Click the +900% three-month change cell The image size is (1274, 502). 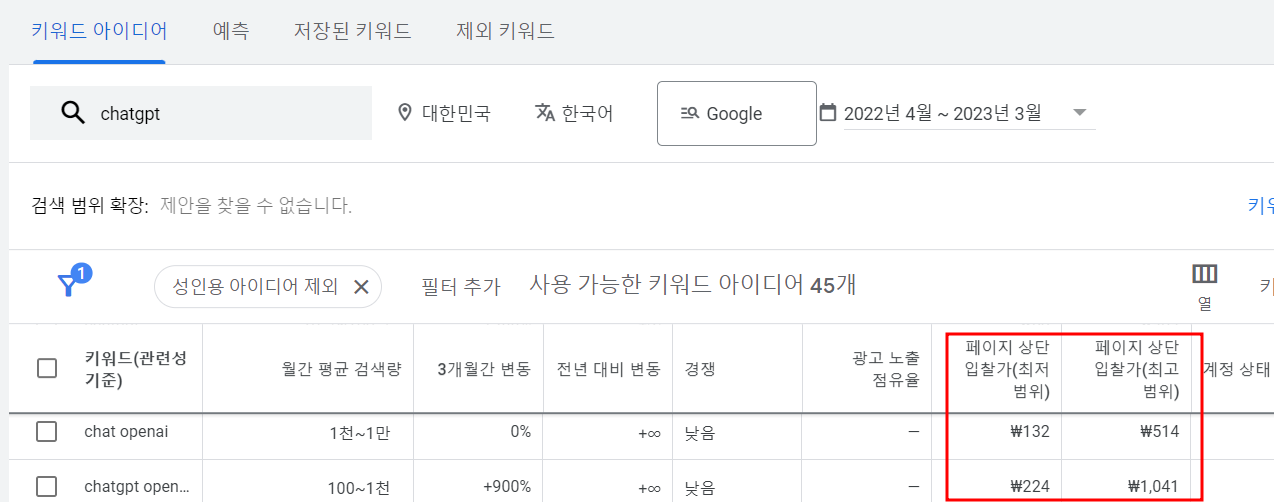click(506, 487)
